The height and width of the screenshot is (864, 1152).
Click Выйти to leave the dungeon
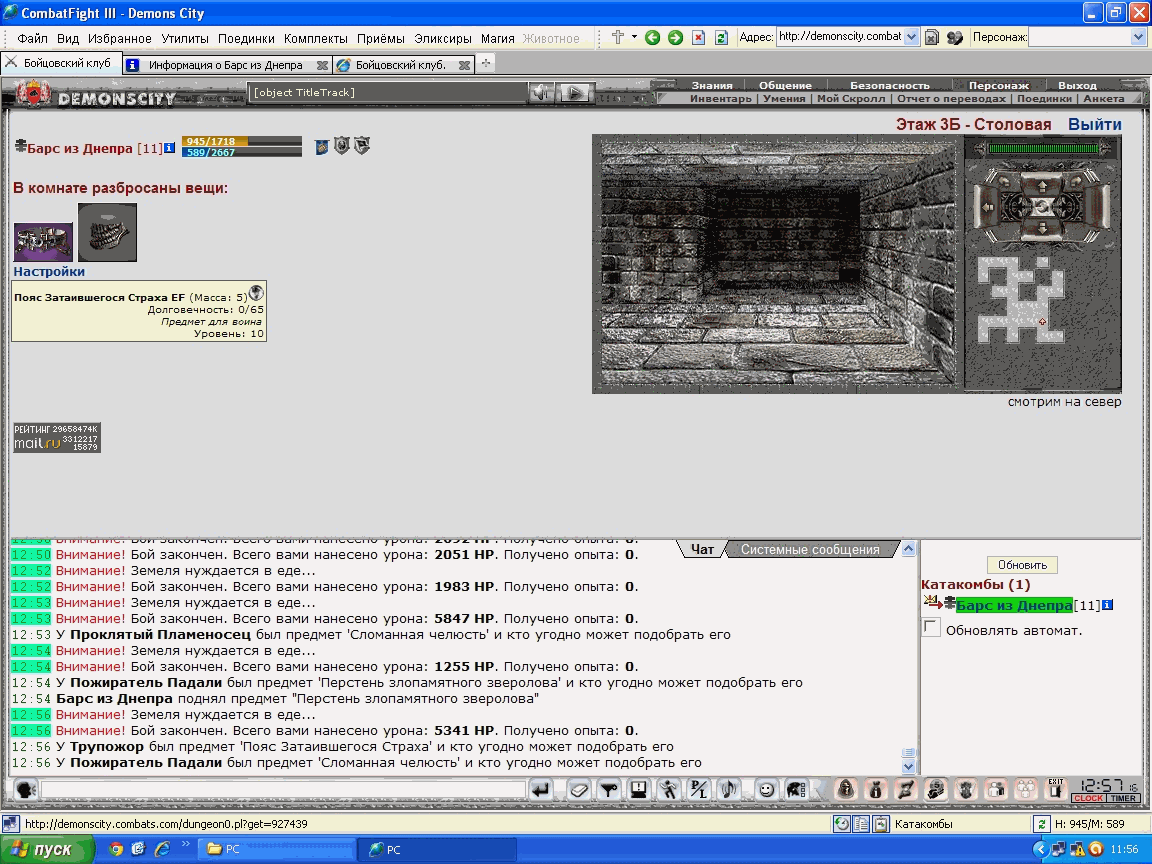[x=1095, y=124]
